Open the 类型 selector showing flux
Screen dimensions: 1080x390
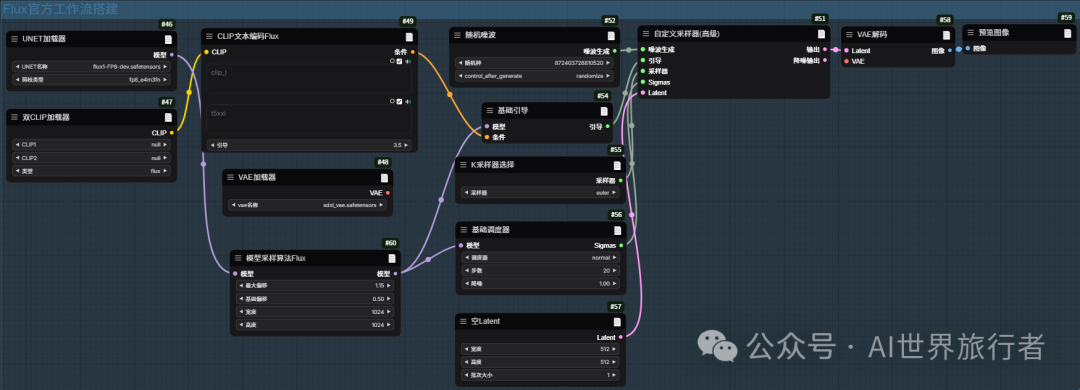pos(92,170)
